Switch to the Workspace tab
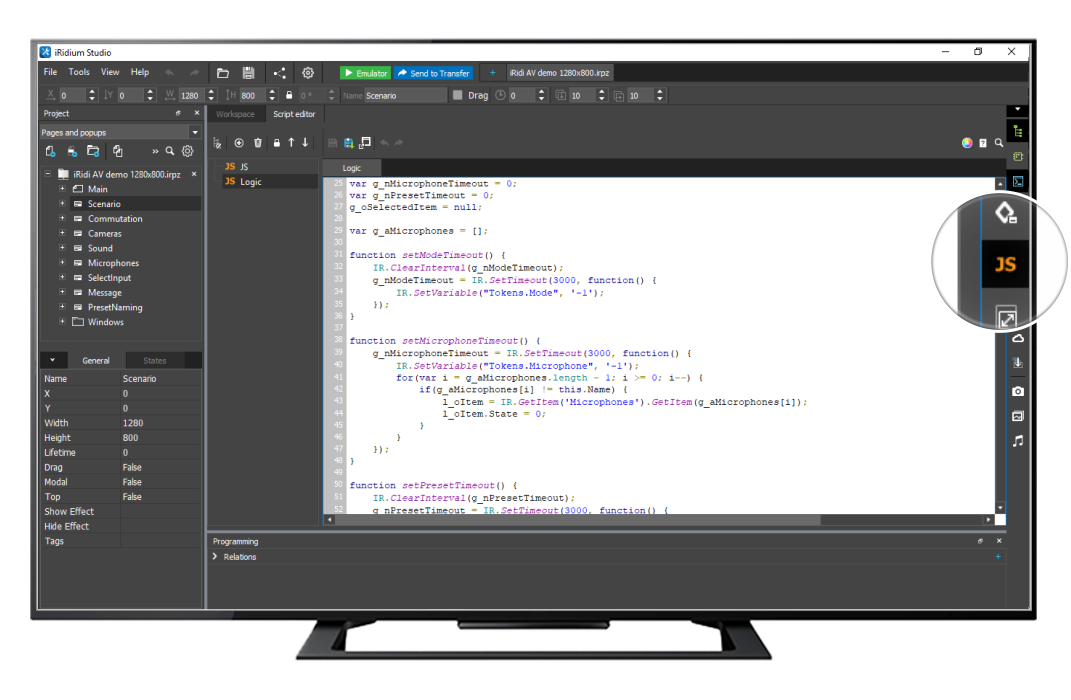The image size is (1071, 700). pos(235,114)
